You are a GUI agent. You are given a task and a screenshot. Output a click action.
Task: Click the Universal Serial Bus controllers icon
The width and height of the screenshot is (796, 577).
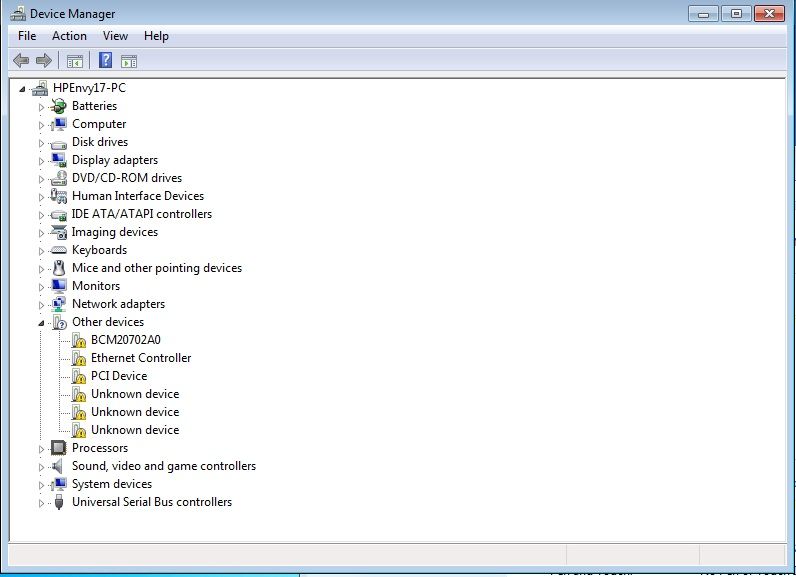pyautogui.click(x=59, y=502)
